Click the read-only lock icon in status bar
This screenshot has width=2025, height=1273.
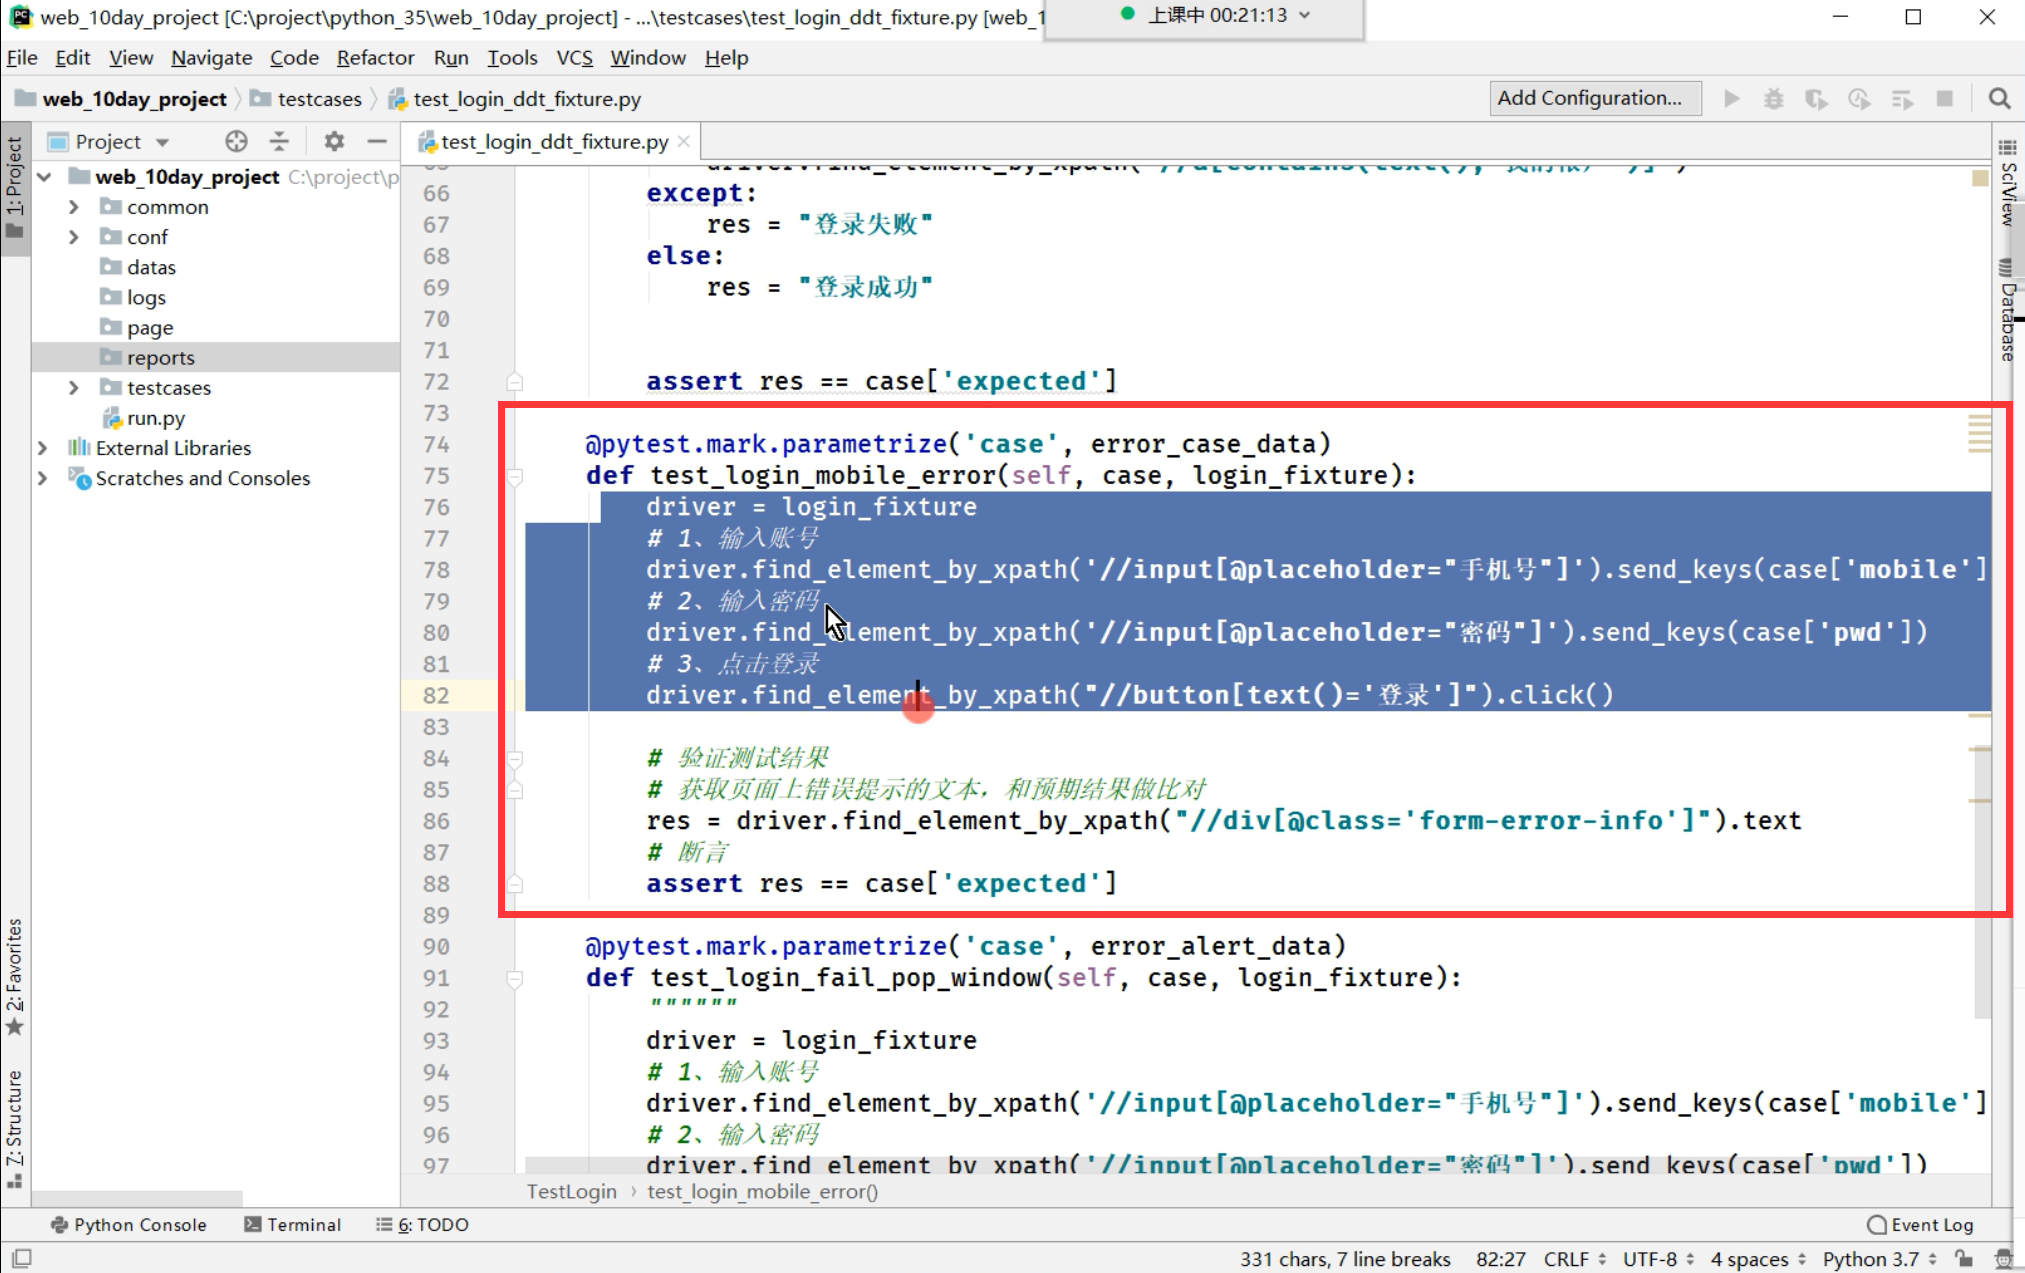coord(1965,1258)
